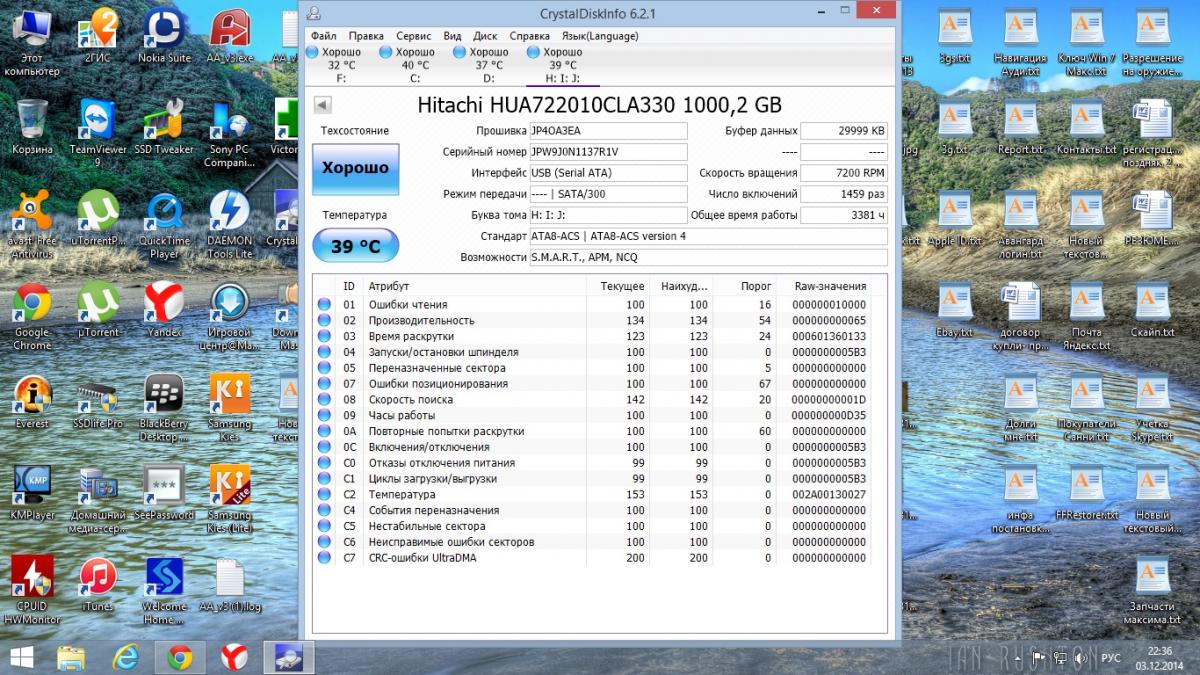Click status circle for Температура row
1200x675 pixels.
[x=324, y=495]
